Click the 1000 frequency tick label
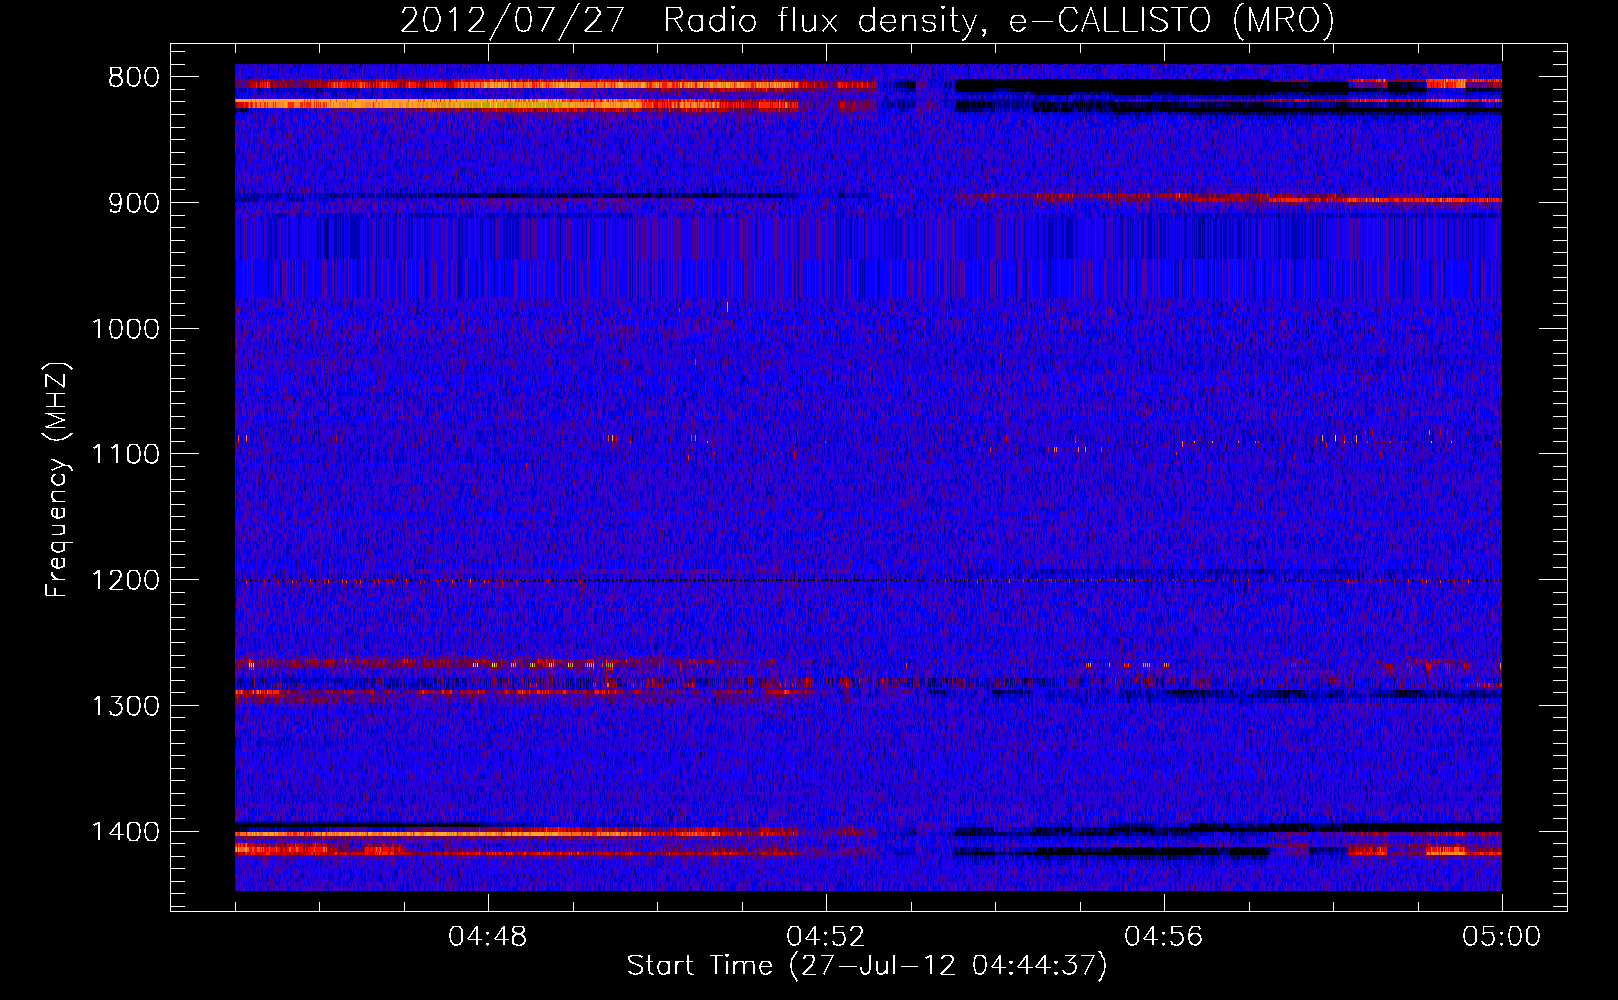 click(125, 329)
